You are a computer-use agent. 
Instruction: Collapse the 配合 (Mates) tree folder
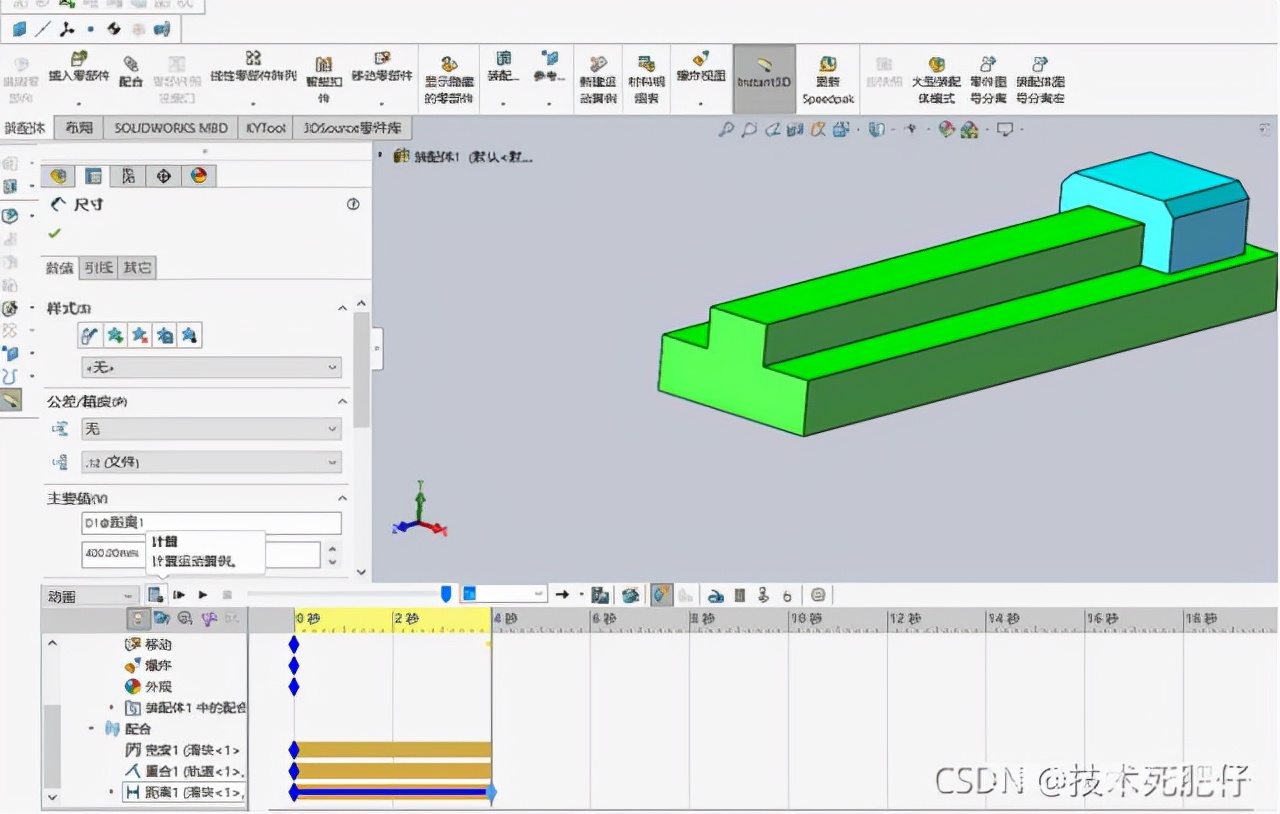coord(91,729)
